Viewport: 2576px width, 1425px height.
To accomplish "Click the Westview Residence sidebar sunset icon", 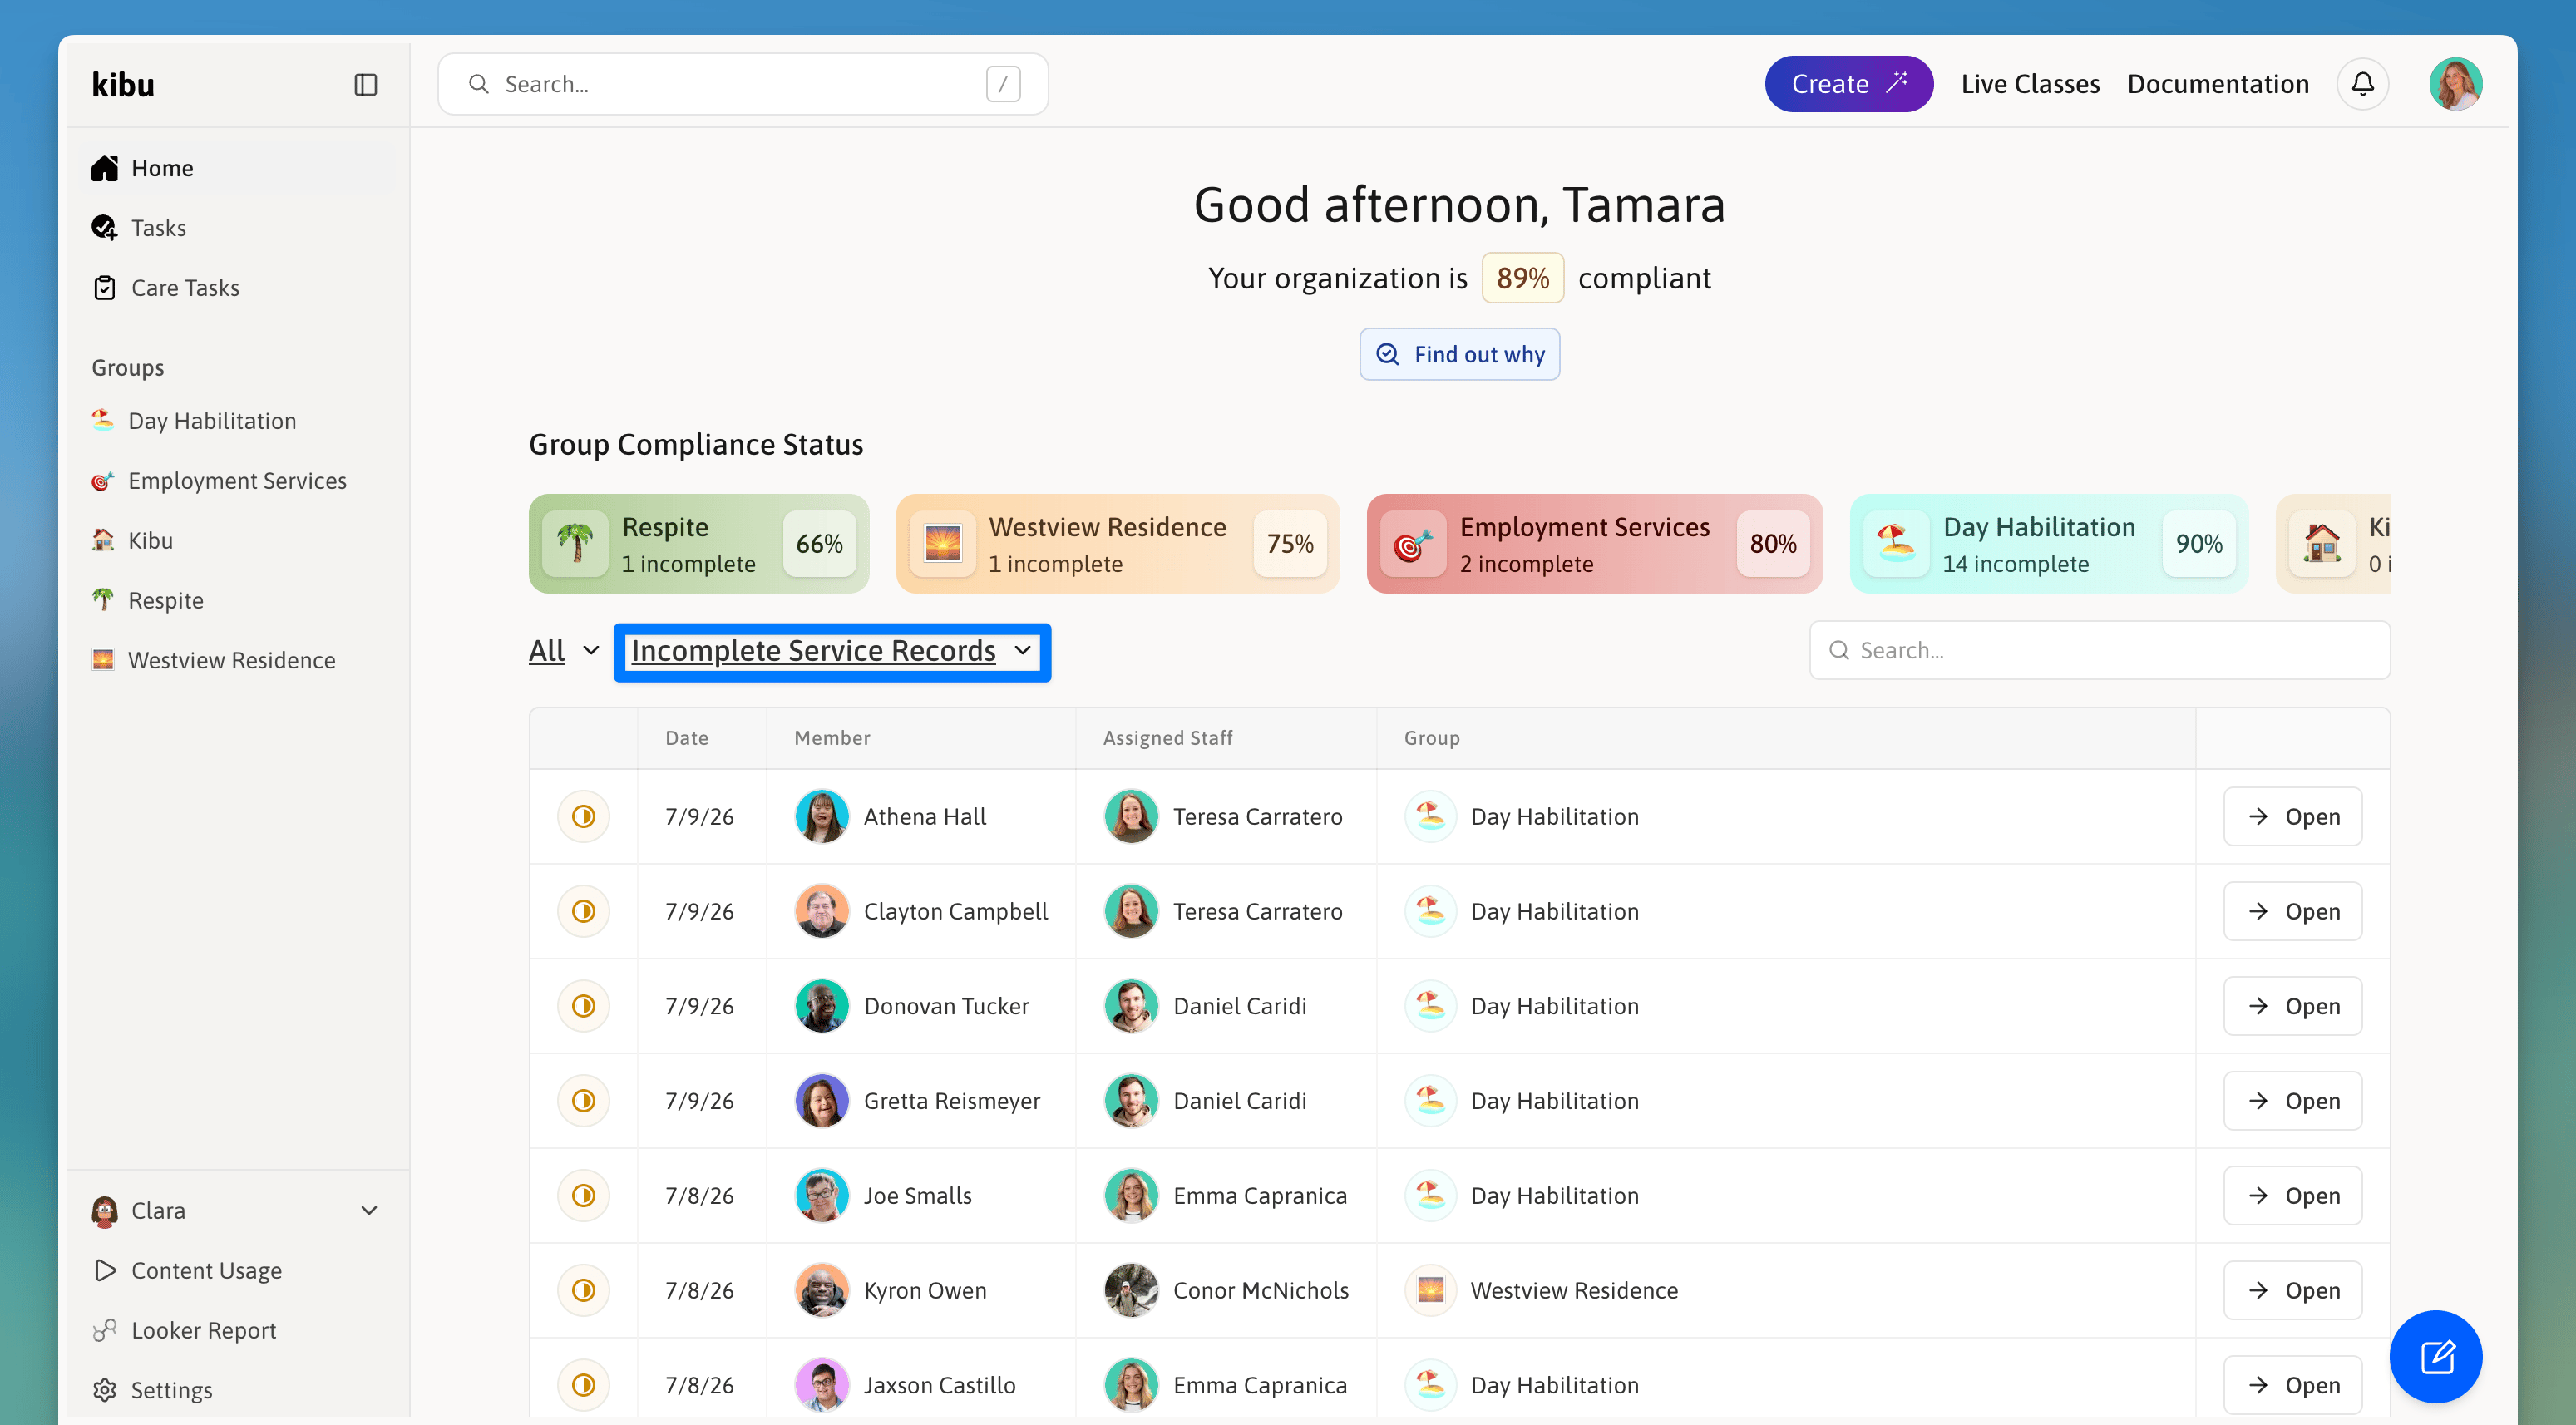I will (x=103, y=660).
